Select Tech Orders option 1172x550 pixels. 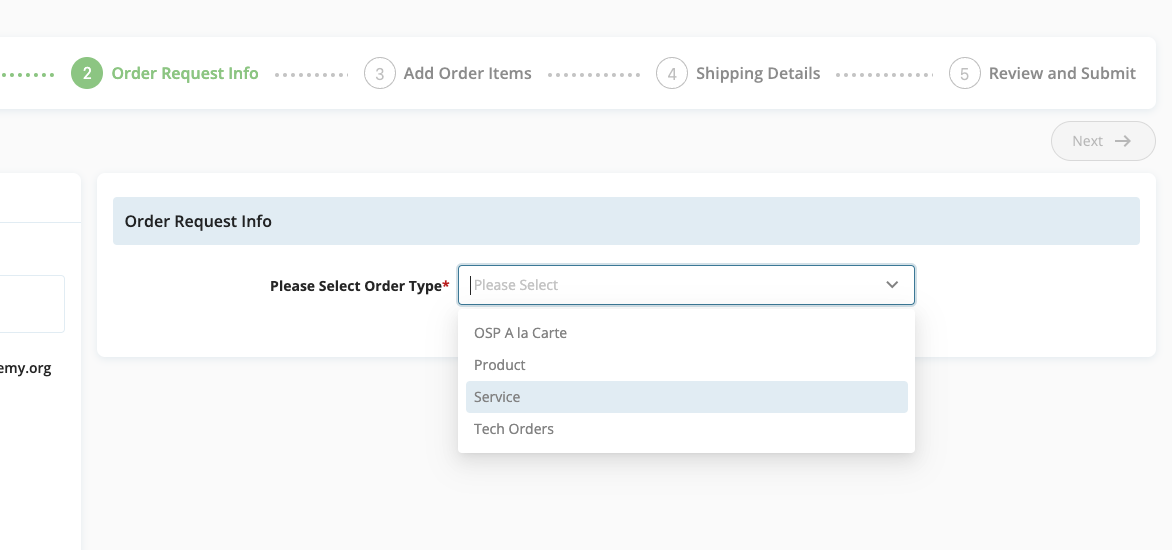686,429
